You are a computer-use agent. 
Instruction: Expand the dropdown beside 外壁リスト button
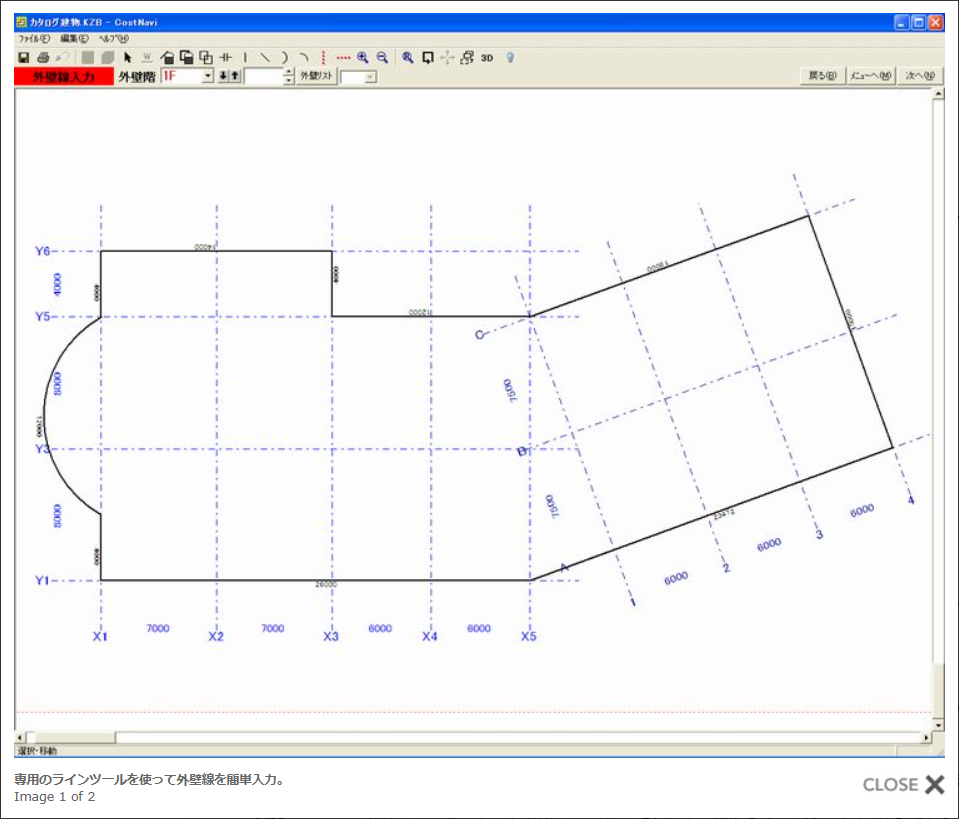point(371,77)
